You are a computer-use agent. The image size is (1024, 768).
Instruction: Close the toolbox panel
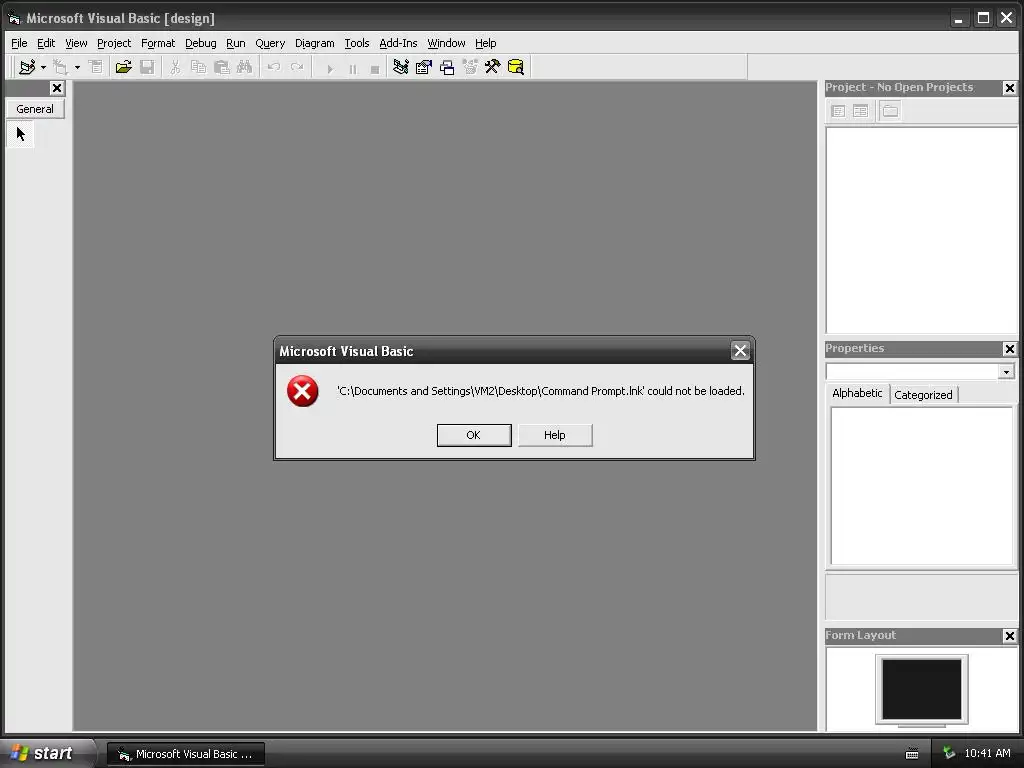pos(57,88)
